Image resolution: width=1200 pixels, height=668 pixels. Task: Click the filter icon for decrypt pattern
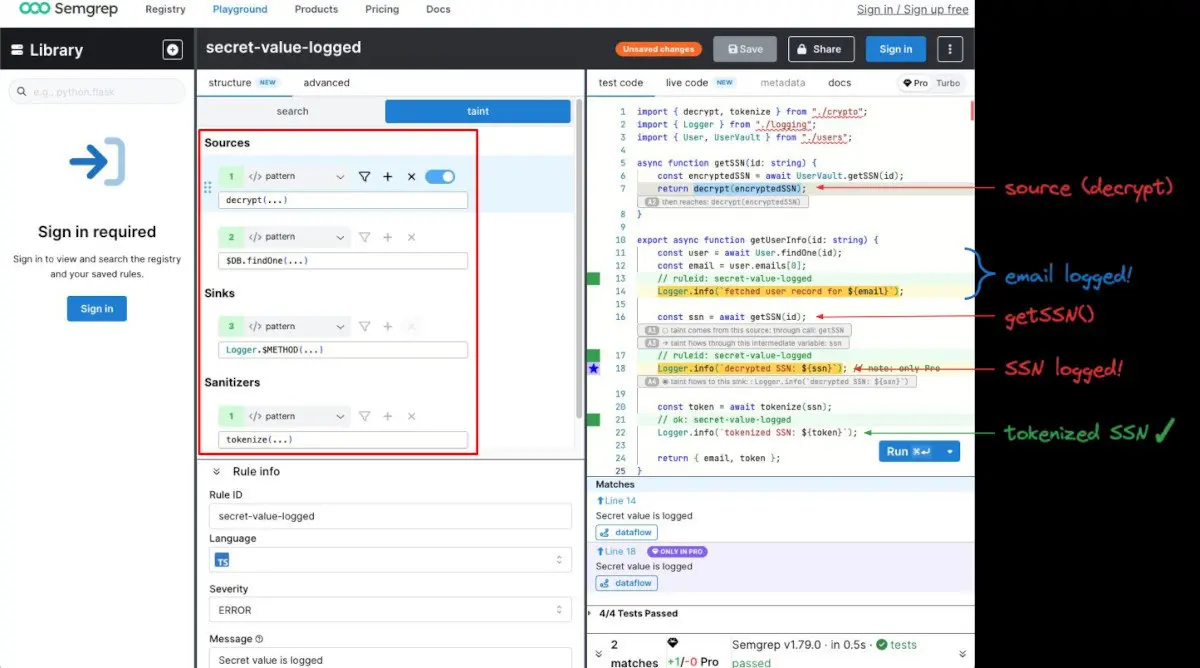[364, 176]
